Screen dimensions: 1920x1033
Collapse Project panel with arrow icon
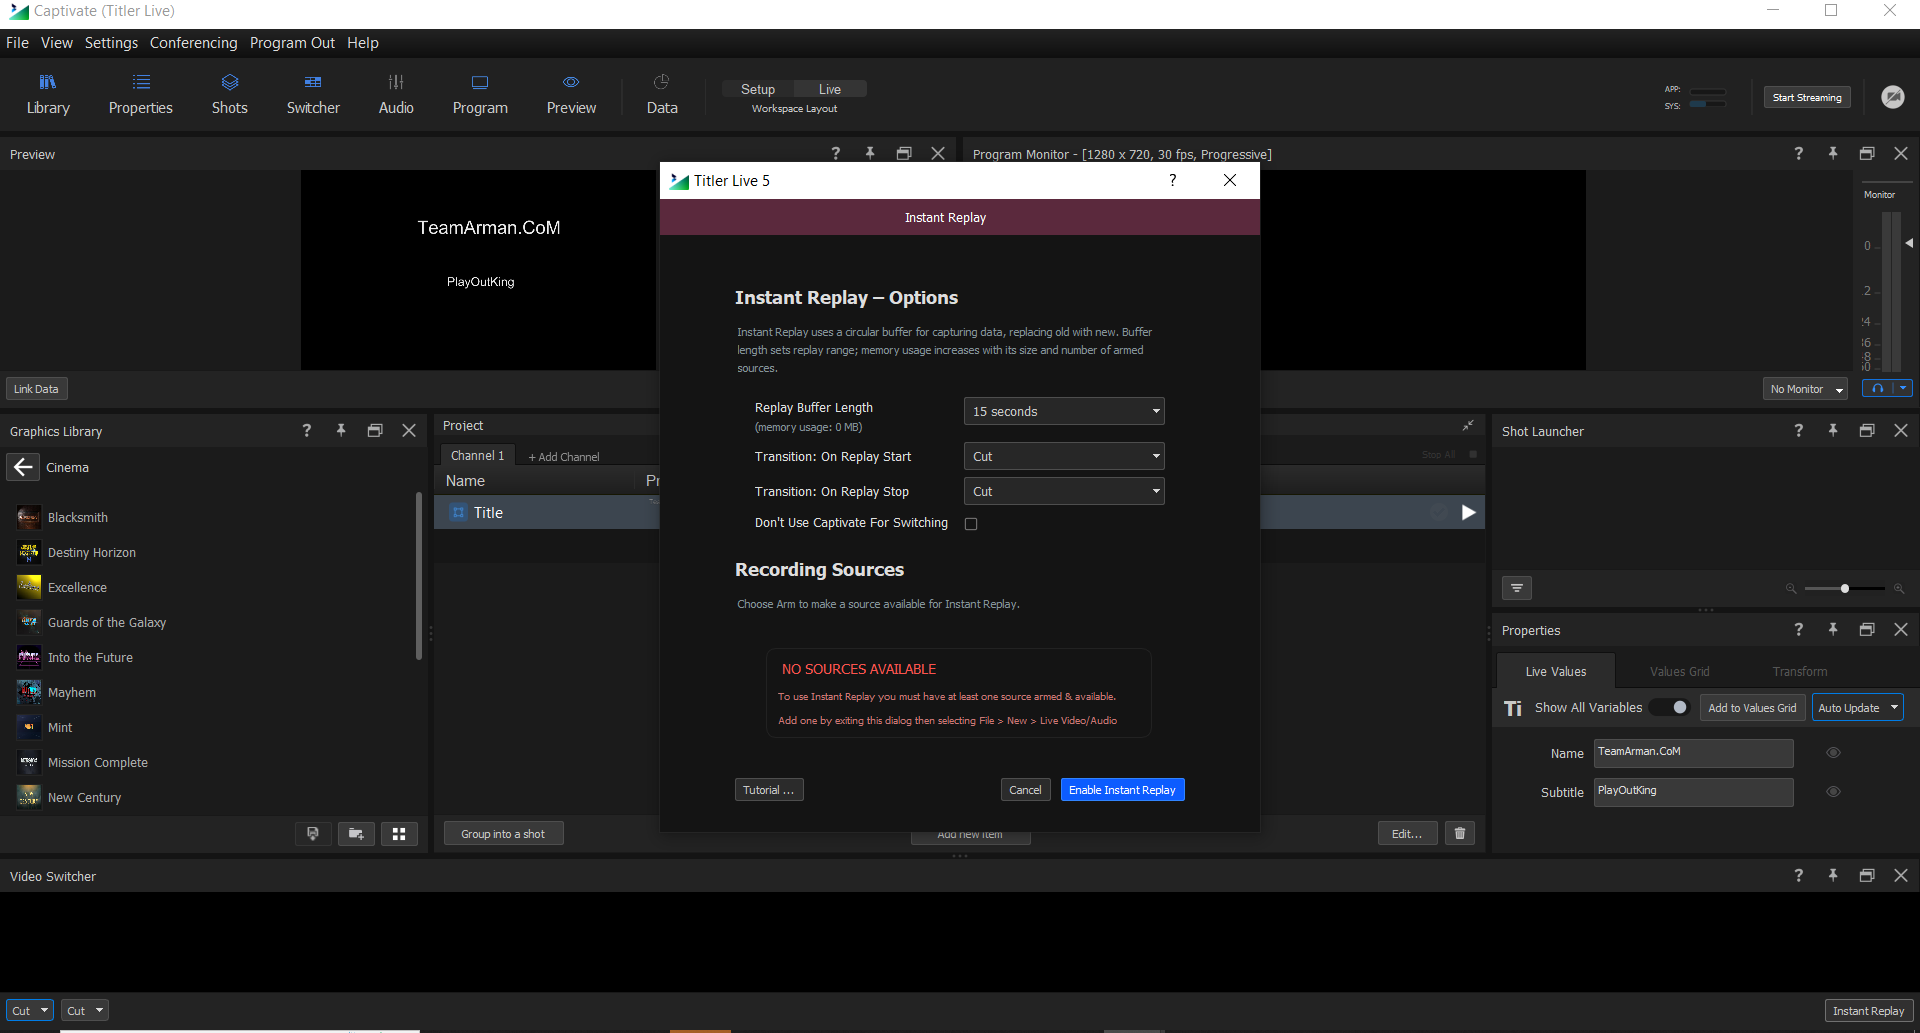pos(1468,426)
